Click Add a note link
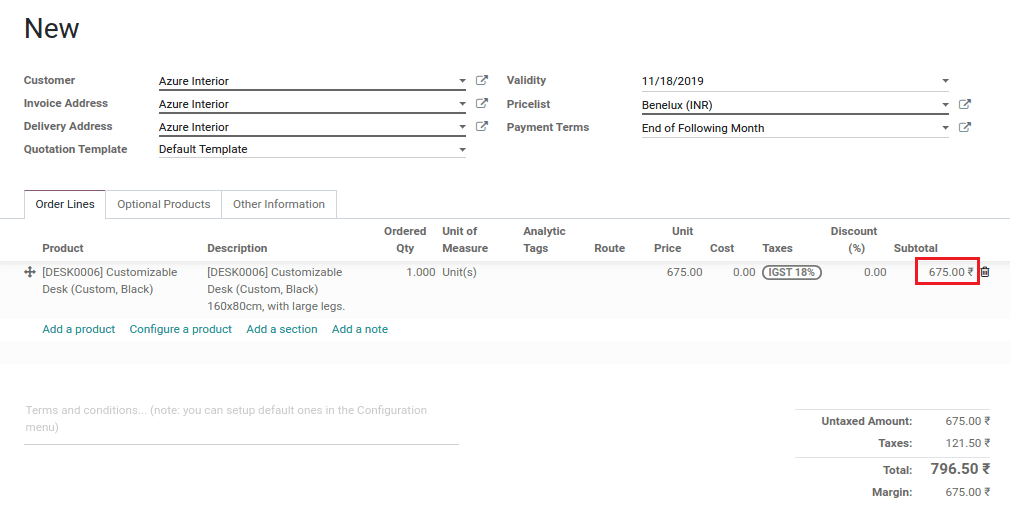 (359, 329)
